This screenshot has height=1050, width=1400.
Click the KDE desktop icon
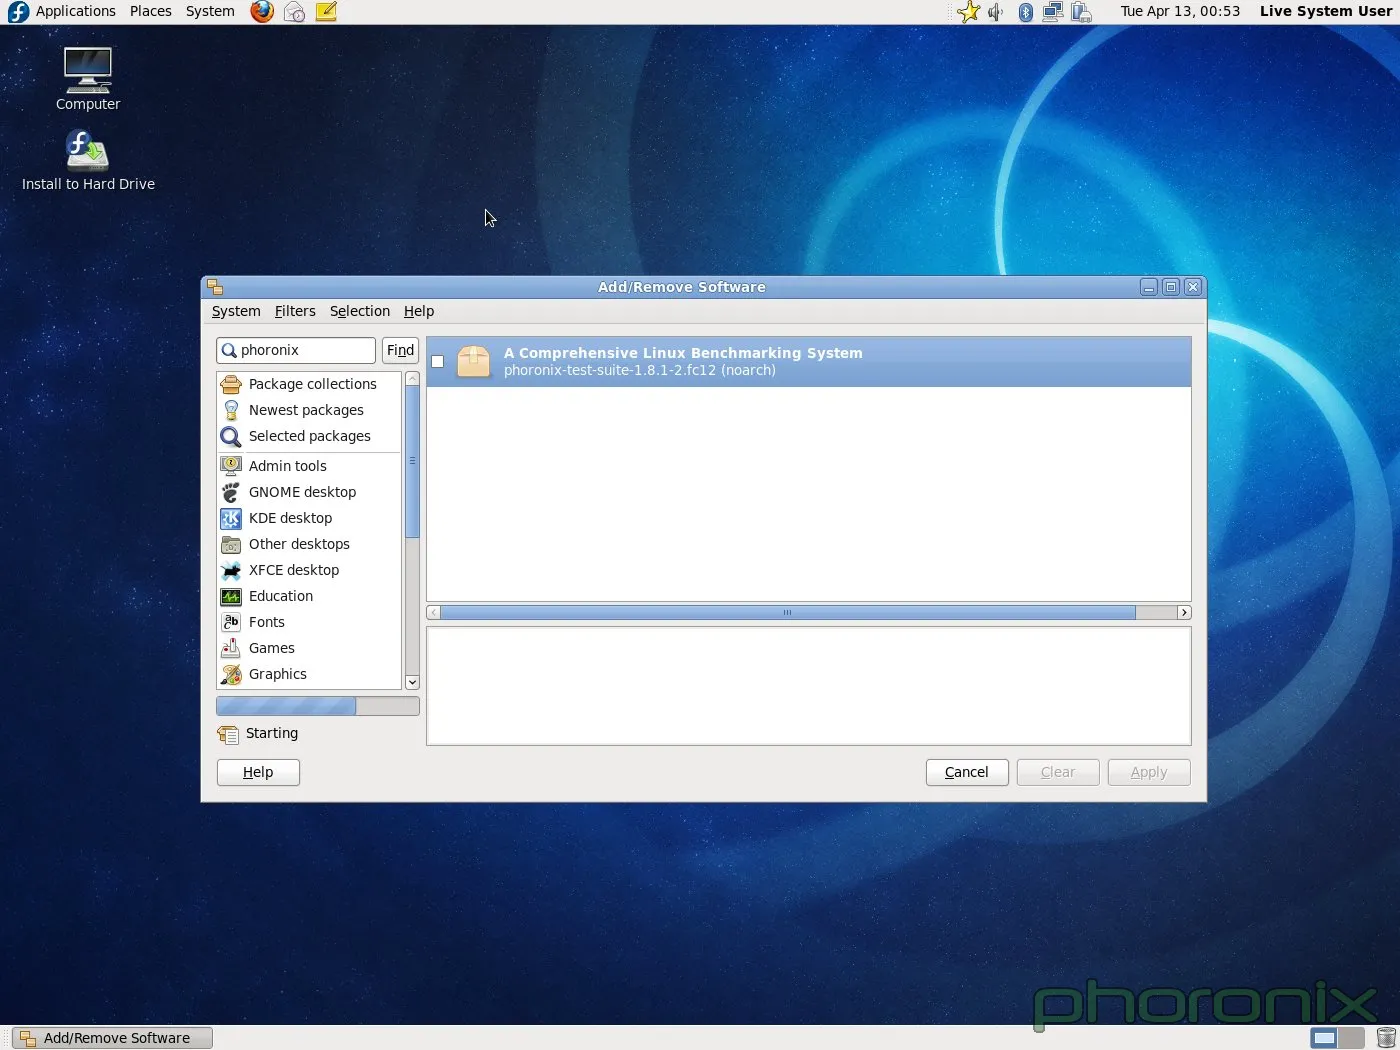coord(231,518)
